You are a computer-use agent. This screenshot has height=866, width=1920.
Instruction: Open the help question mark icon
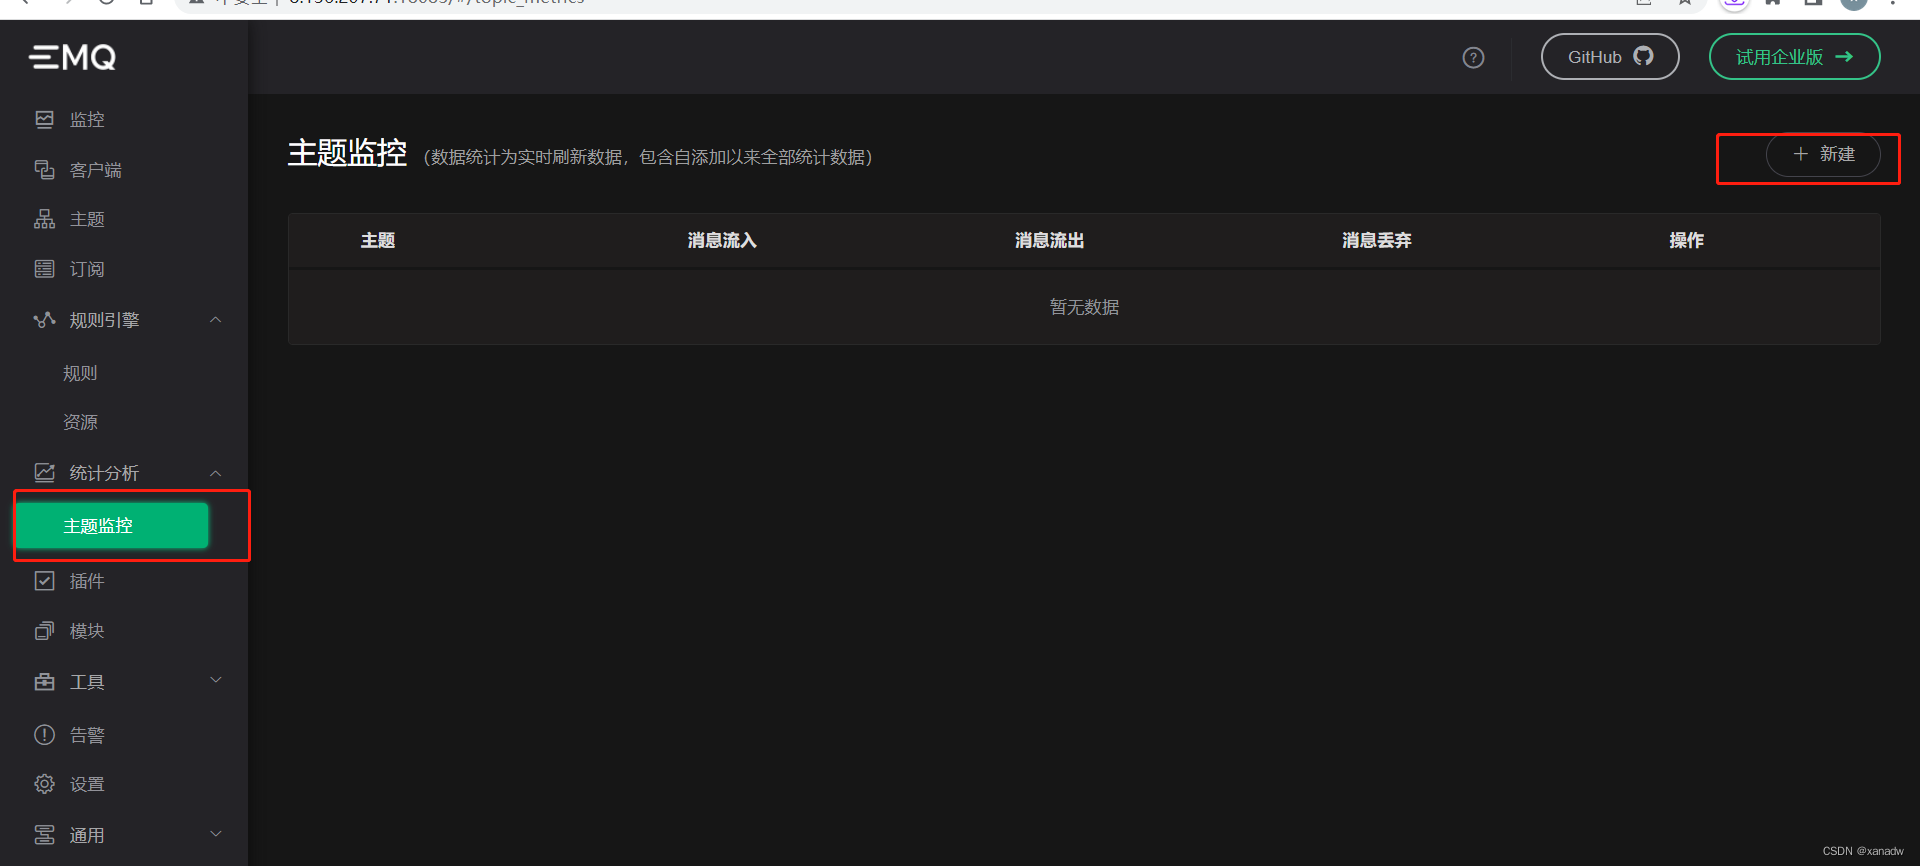[x=1473, y=58]
